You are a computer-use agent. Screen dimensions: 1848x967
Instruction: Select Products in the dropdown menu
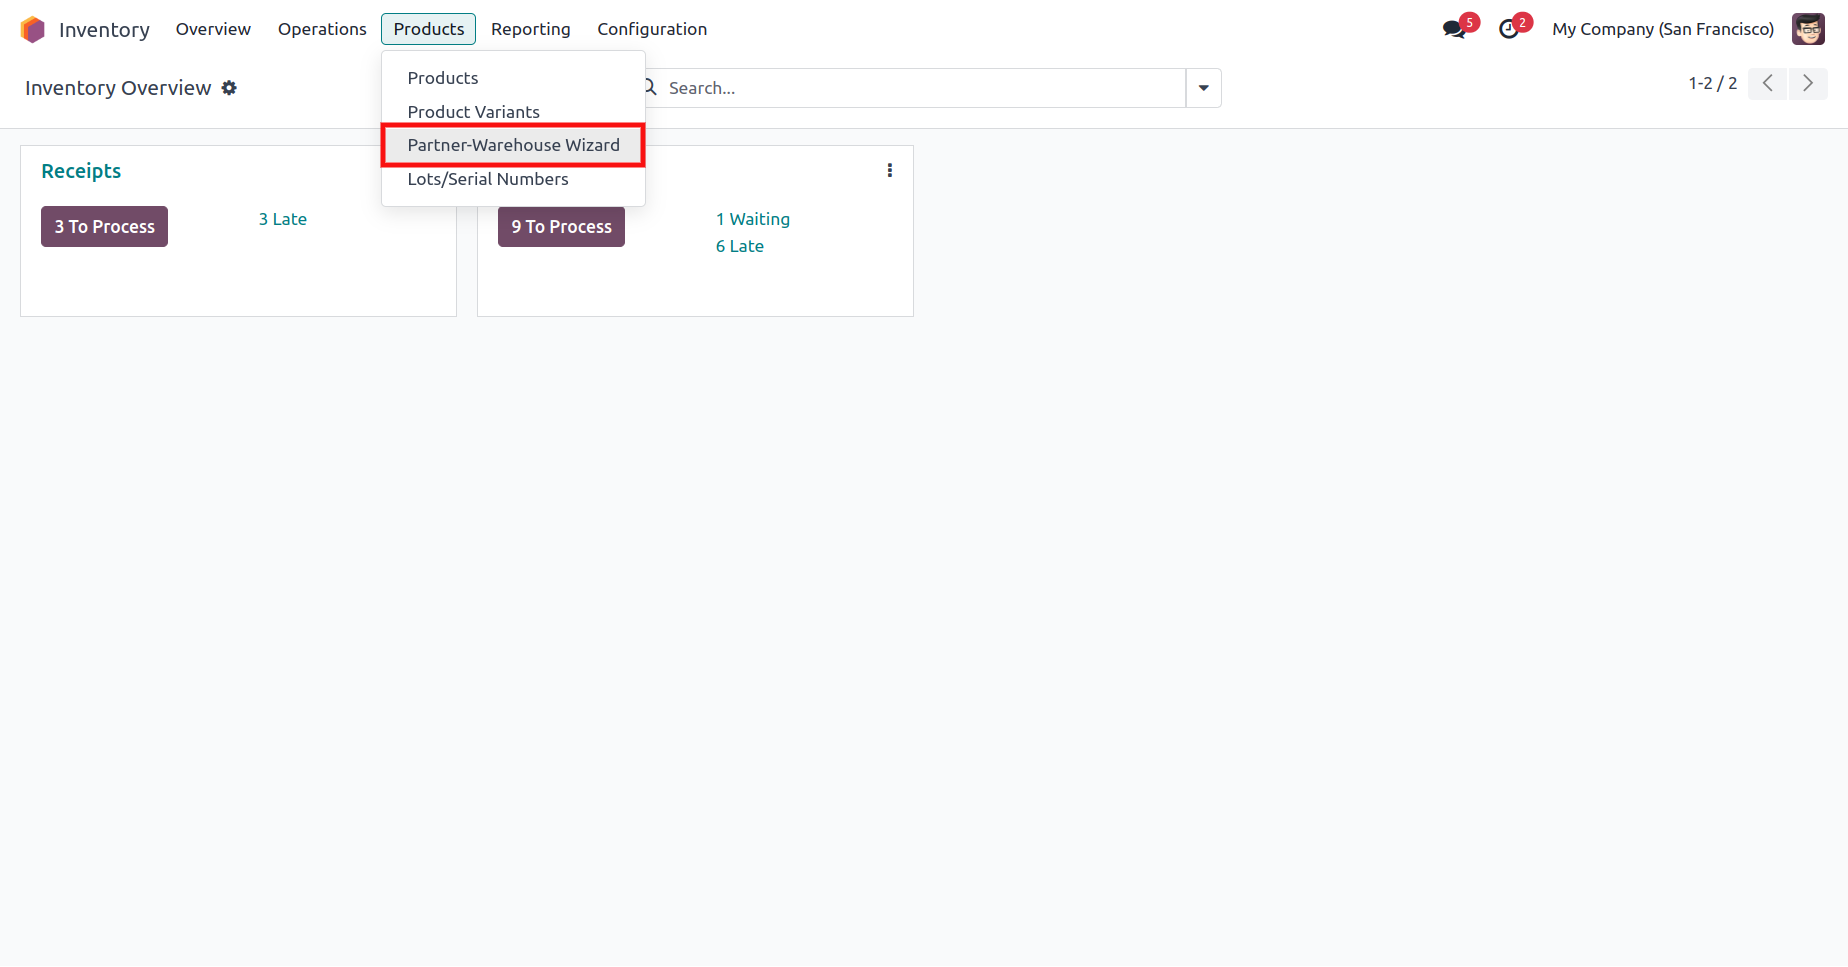pos(513,78)
